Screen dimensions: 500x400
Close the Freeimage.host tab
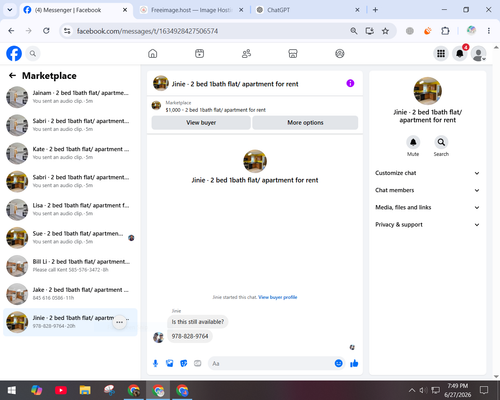point(241,10)
